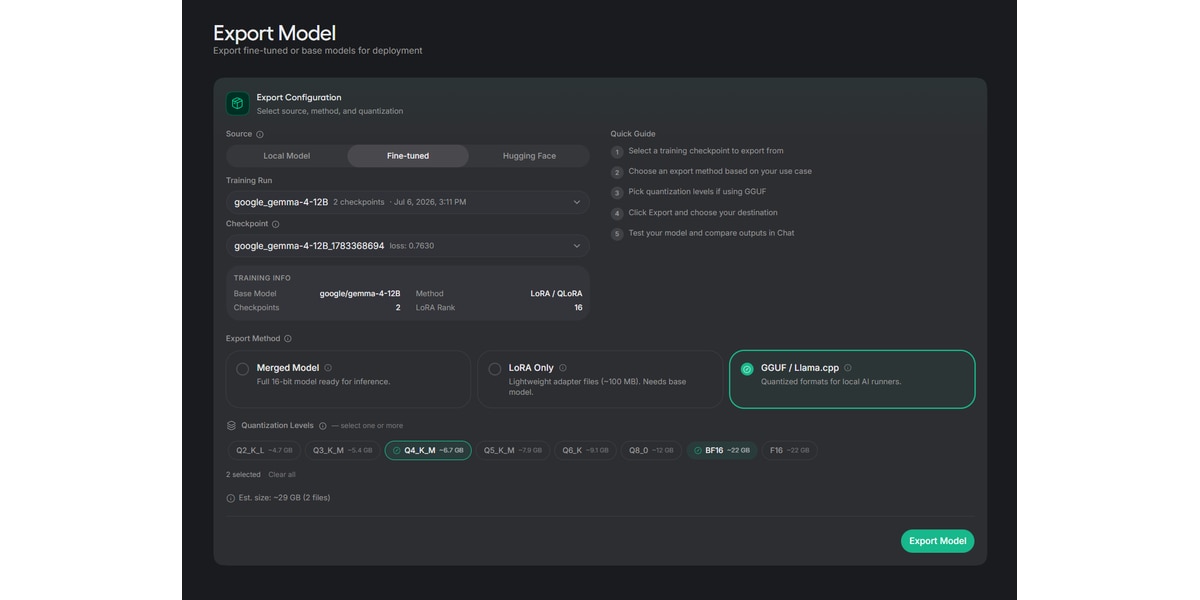Click 'Select a training checkpoint to export from'
Screen dimensions: 1200x600
click(706, 151)
